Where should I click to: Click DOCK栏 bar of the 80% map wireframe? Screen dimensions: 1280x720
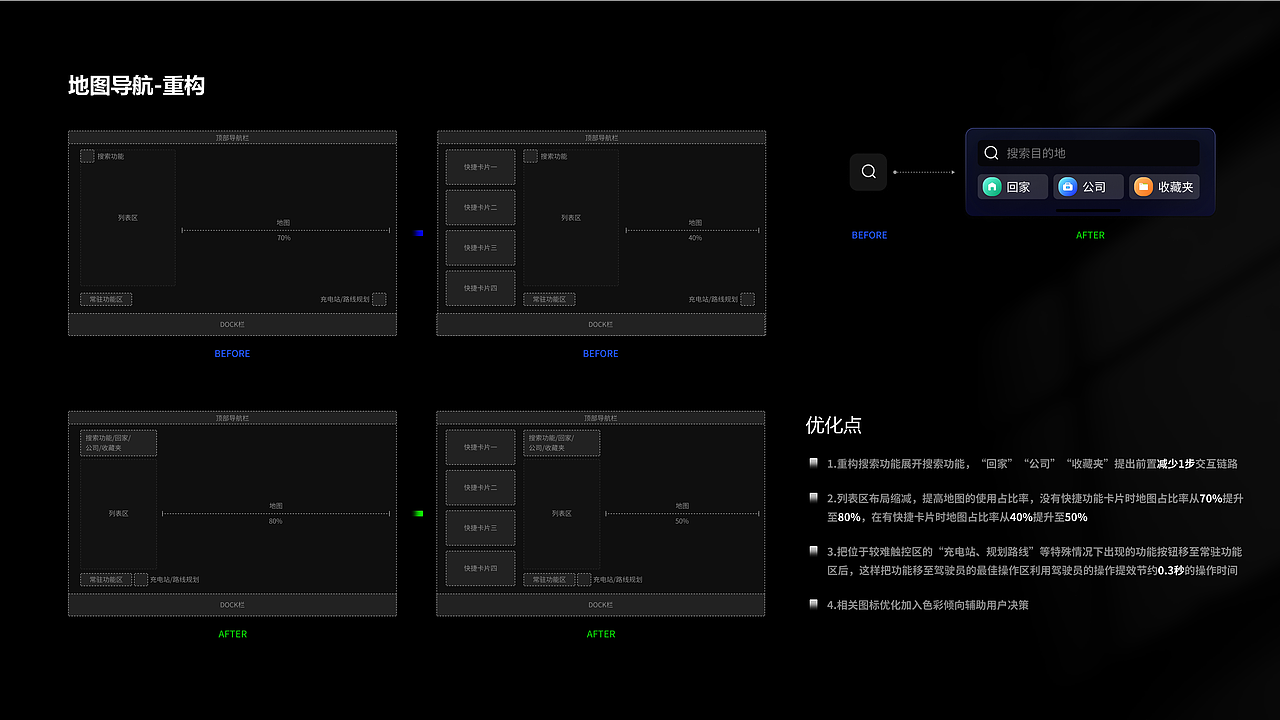[232, 604]
